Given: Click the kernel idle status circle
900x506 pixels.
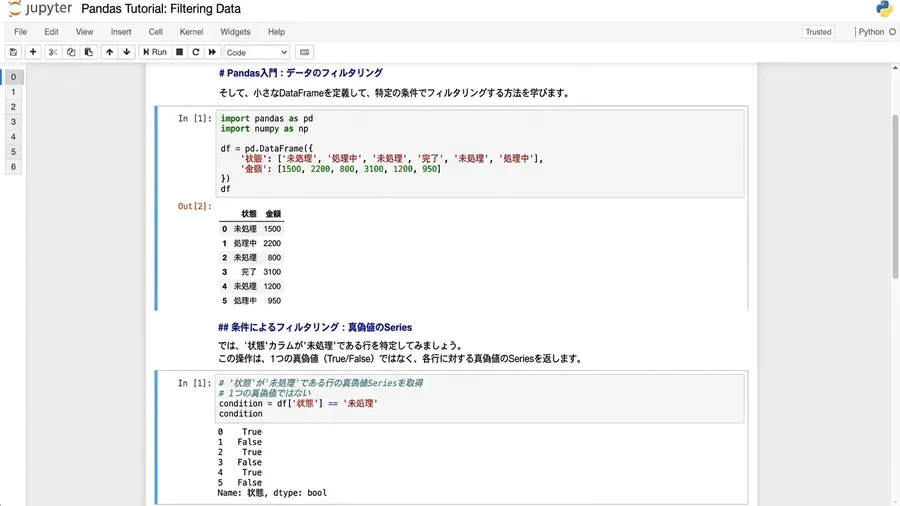Looking at the screenshot, I should coord(893,32).
